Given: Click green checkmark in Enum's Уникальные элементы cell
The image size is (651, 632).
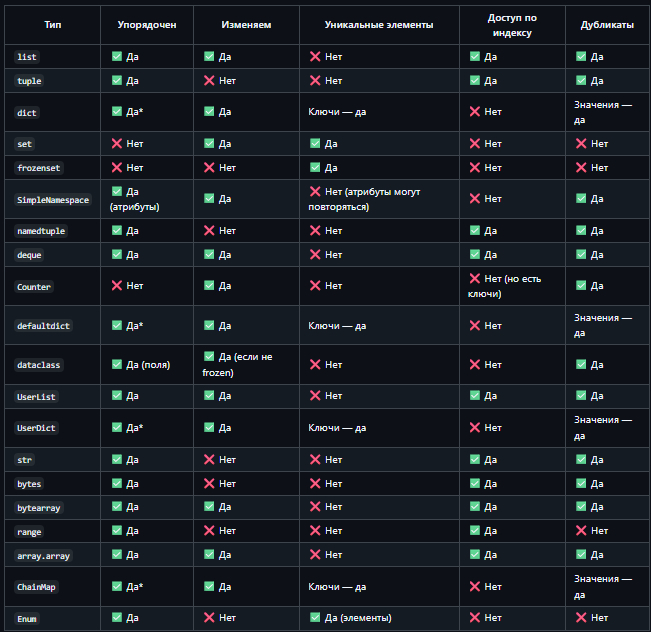Looking at the screenshot, I should (x=315, y=618).
